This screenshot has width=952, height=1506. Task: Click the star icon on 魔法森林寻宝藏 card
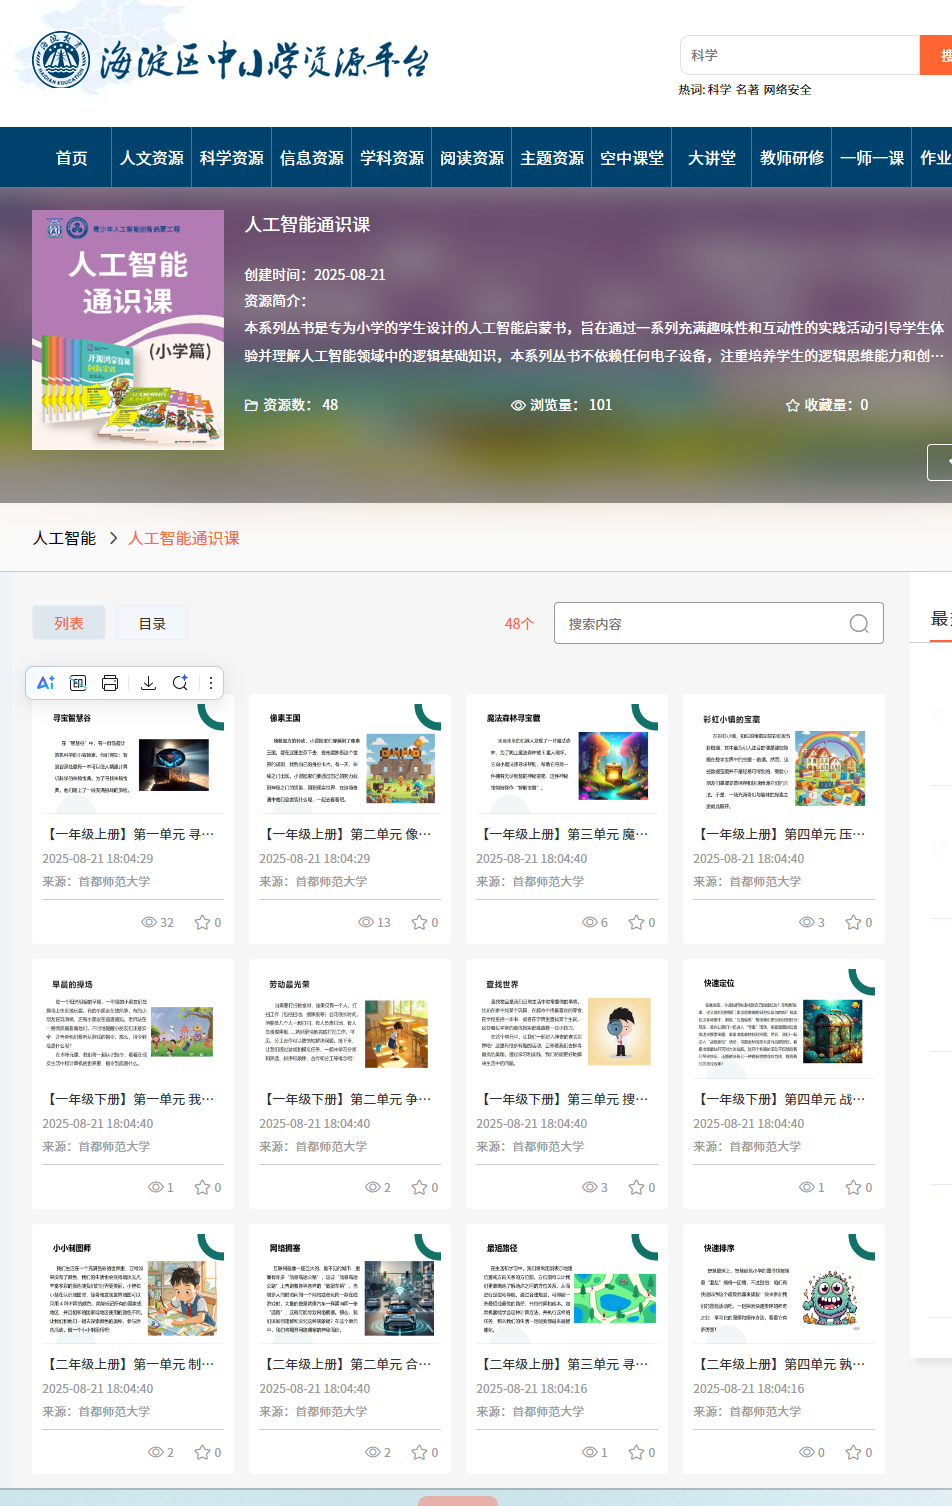[x=634, y=921]
